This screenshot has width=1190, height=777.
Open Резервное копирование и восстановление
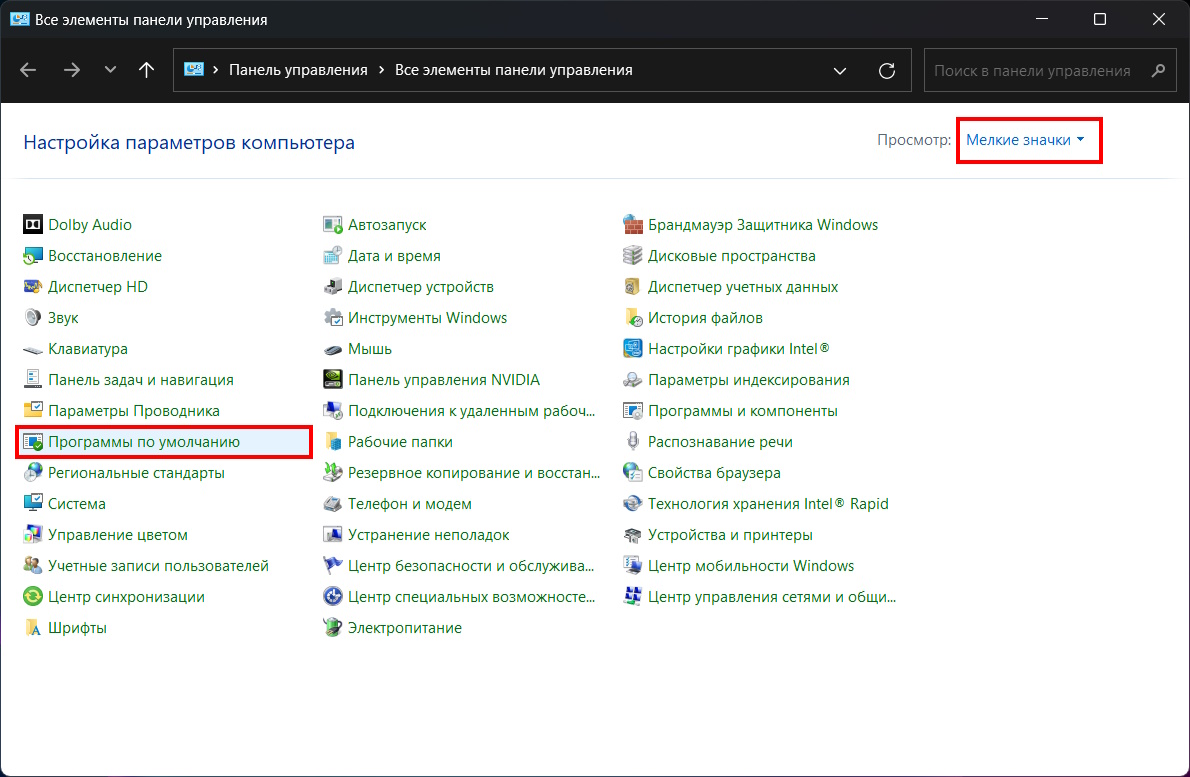(x=474, y=473)
